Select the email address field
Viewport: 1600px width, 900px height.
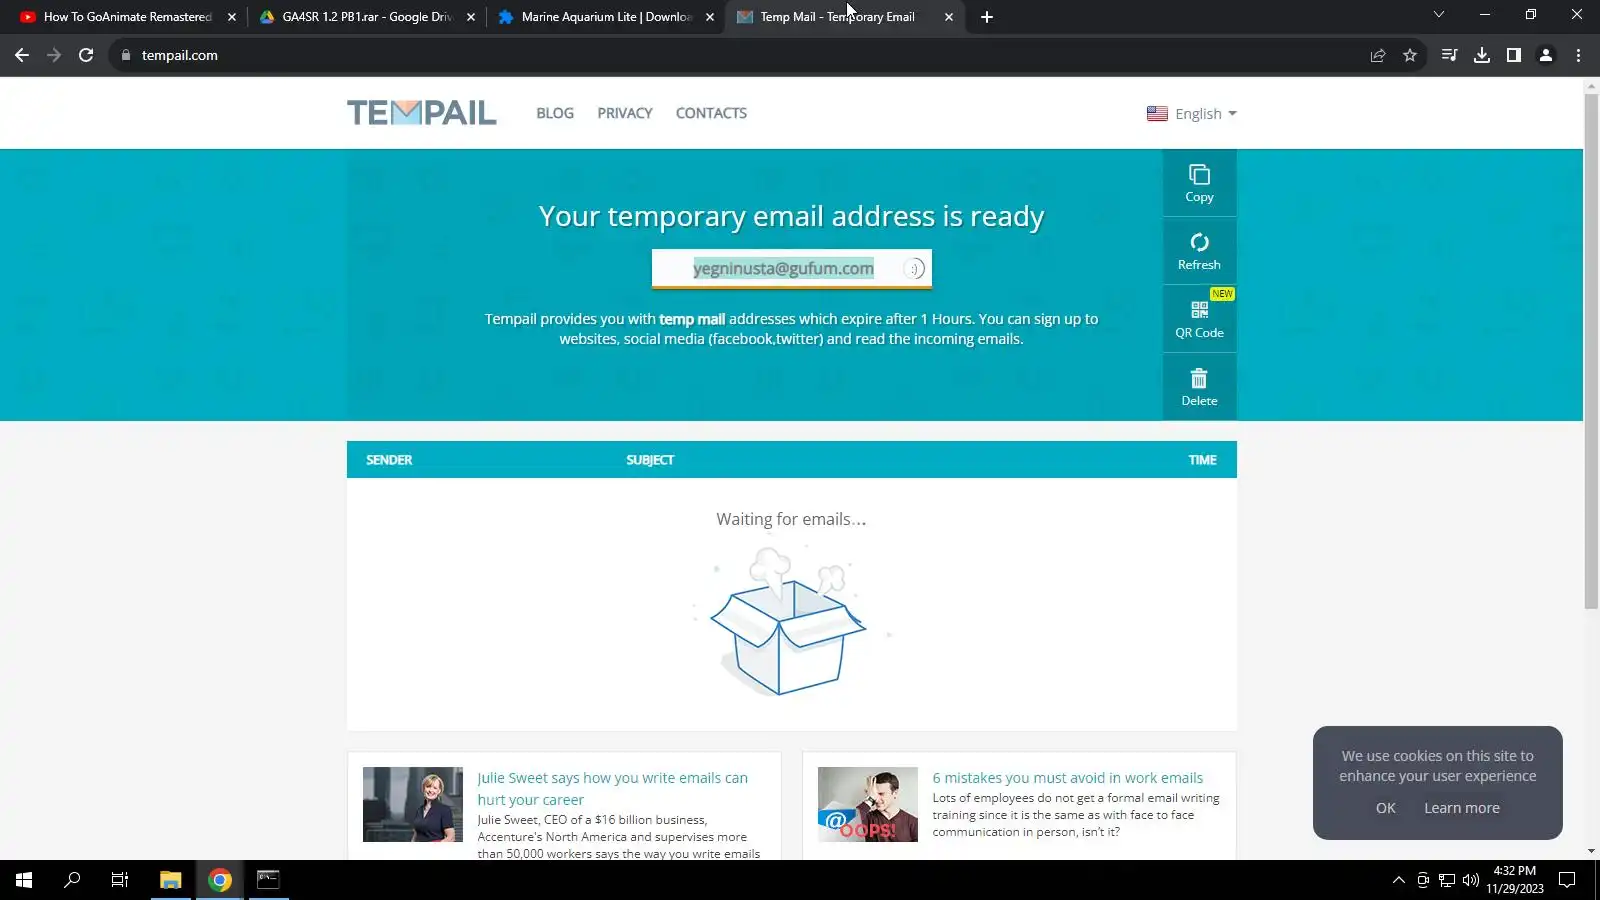[791, 268]
